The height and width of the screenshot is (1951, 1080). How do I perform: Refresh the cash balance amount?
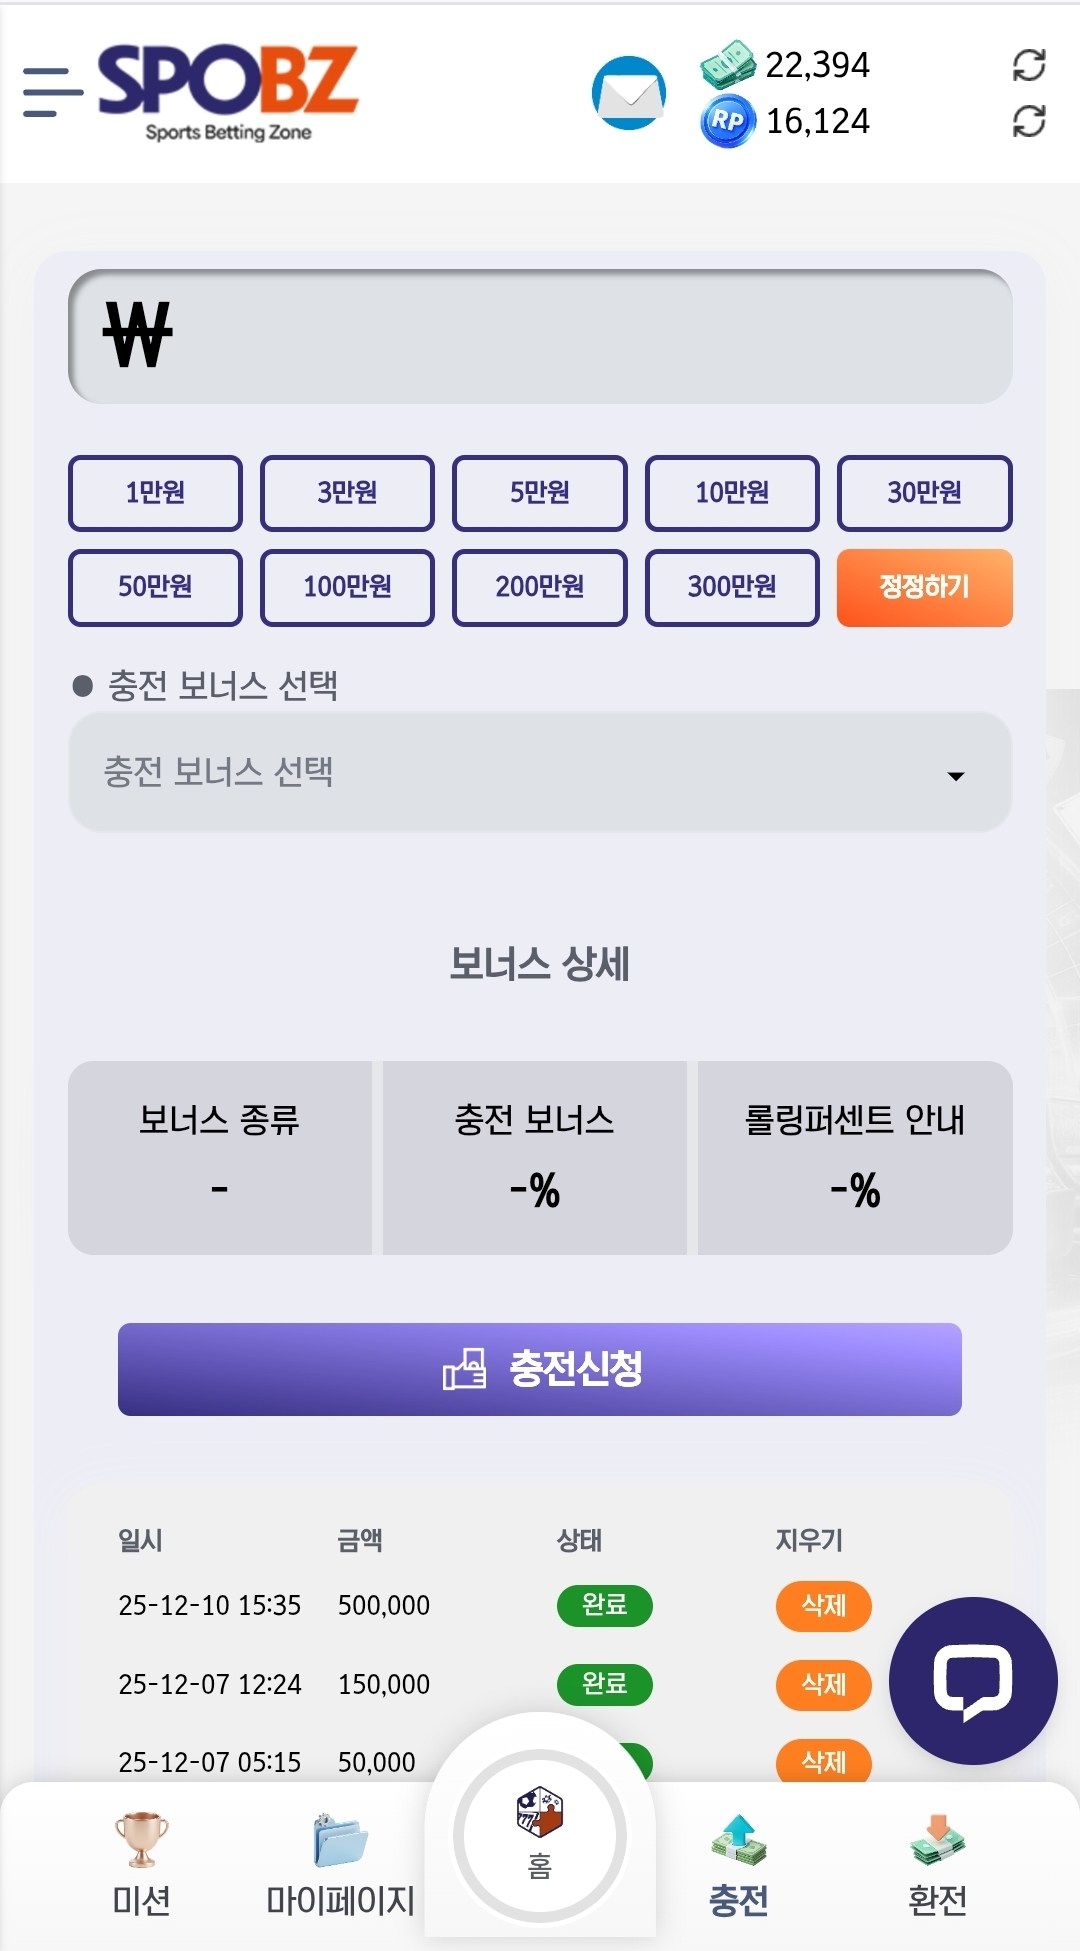(x=1028, y=65)
